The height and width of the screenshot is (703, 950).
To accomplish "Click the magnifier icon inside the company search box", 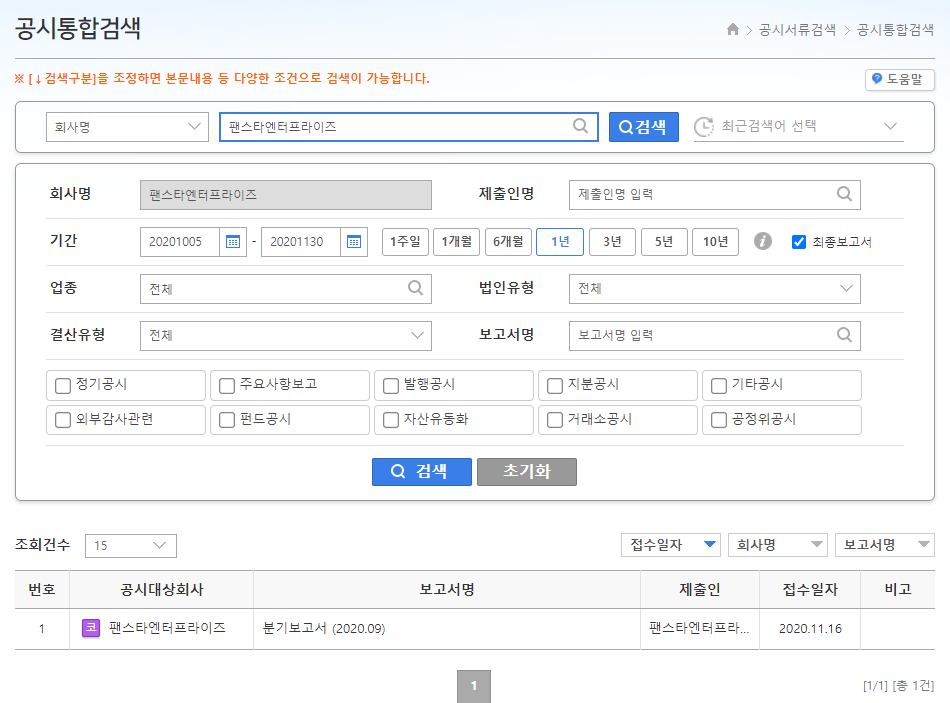I will pyautogui.click(x=580, y=125).
